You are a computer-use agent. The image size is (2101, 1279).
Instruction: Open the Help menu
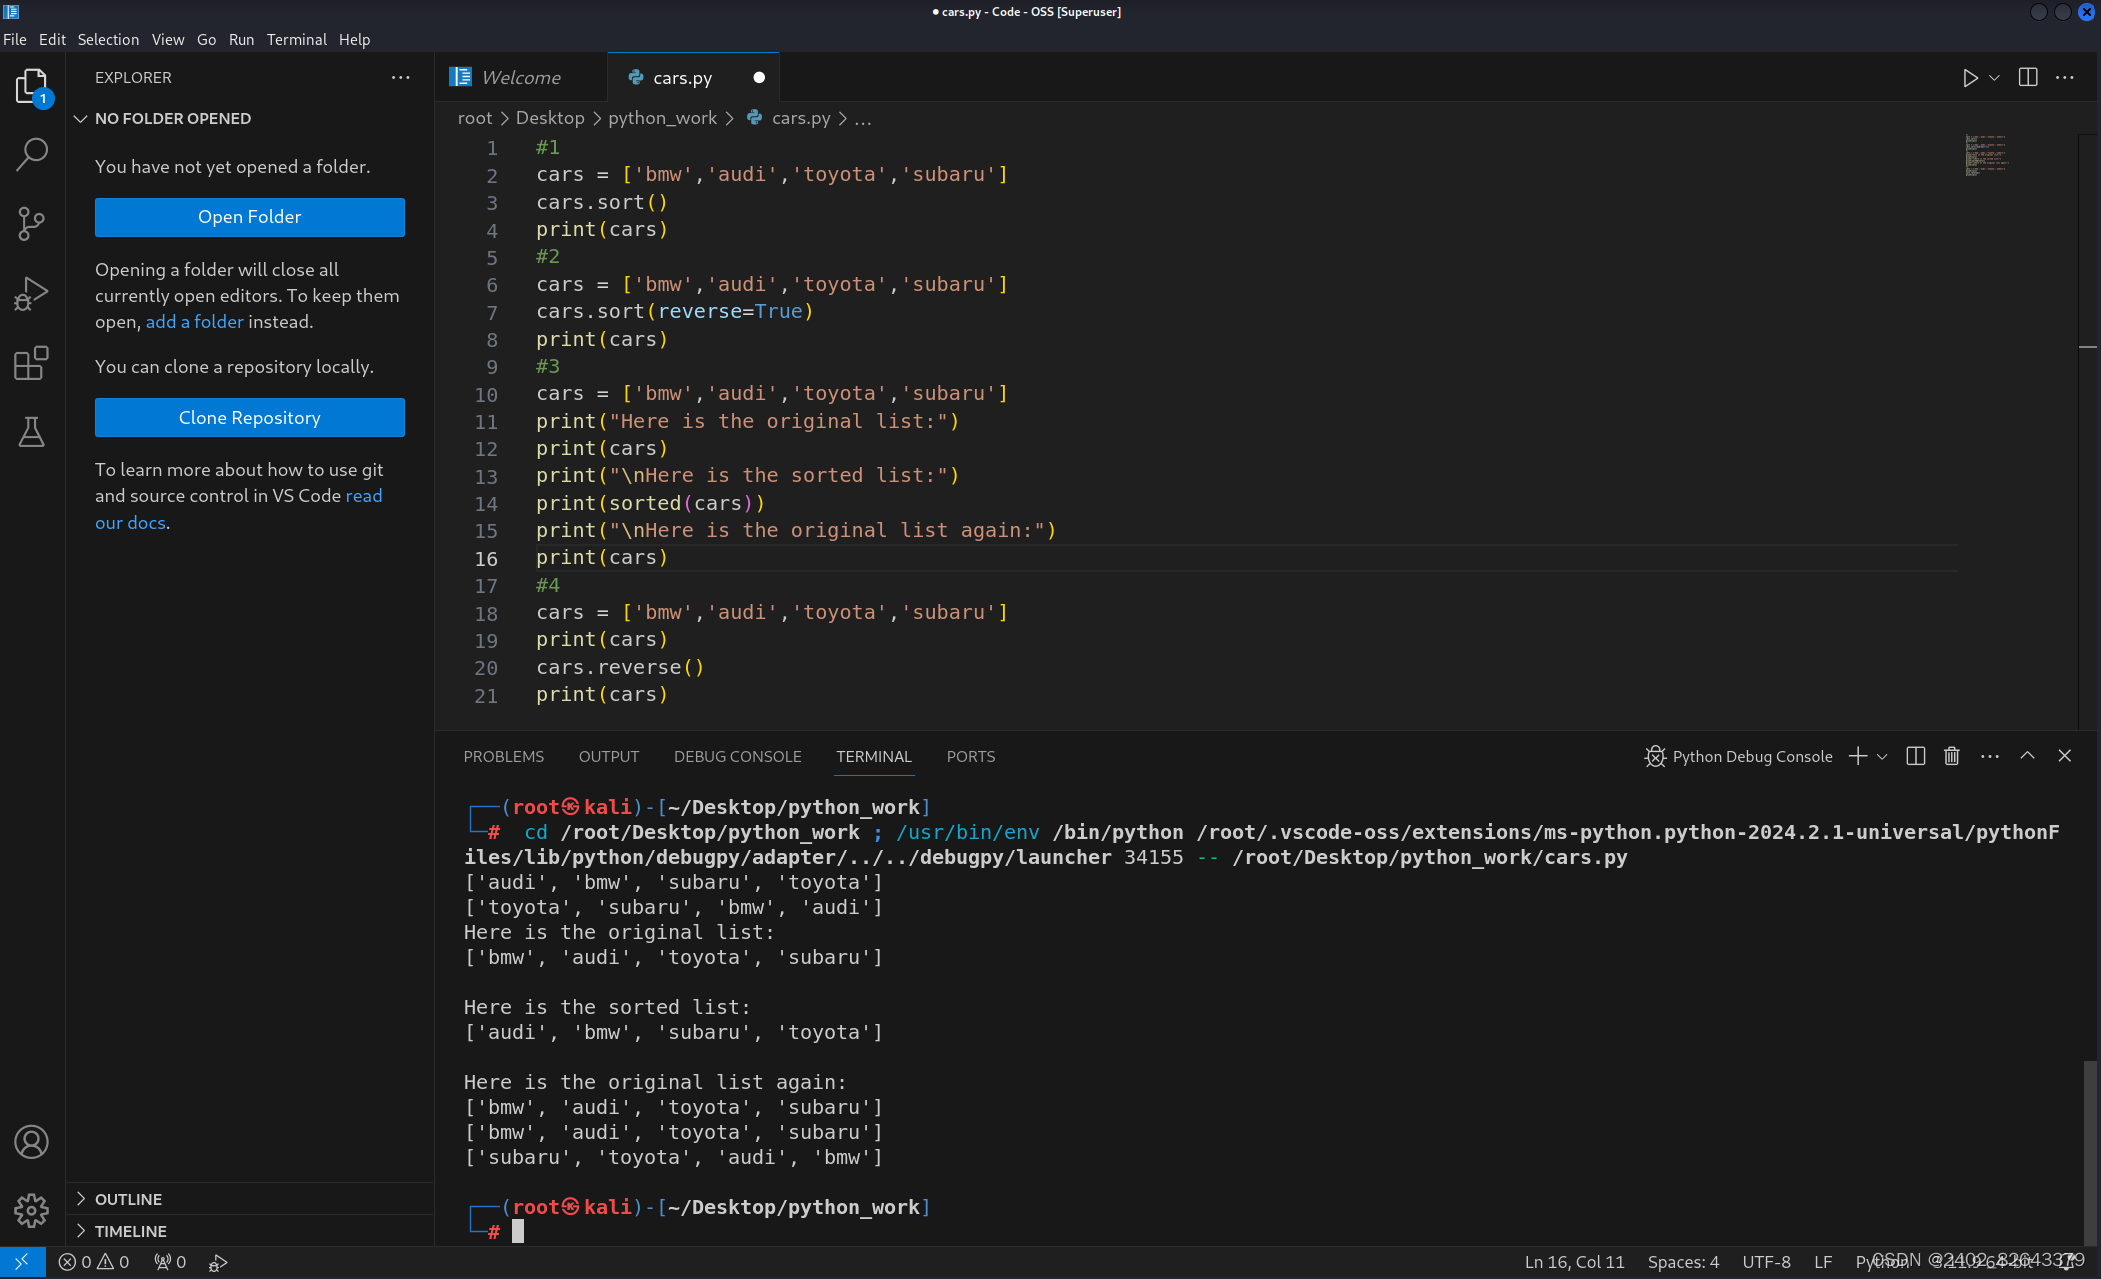(354, 39)
